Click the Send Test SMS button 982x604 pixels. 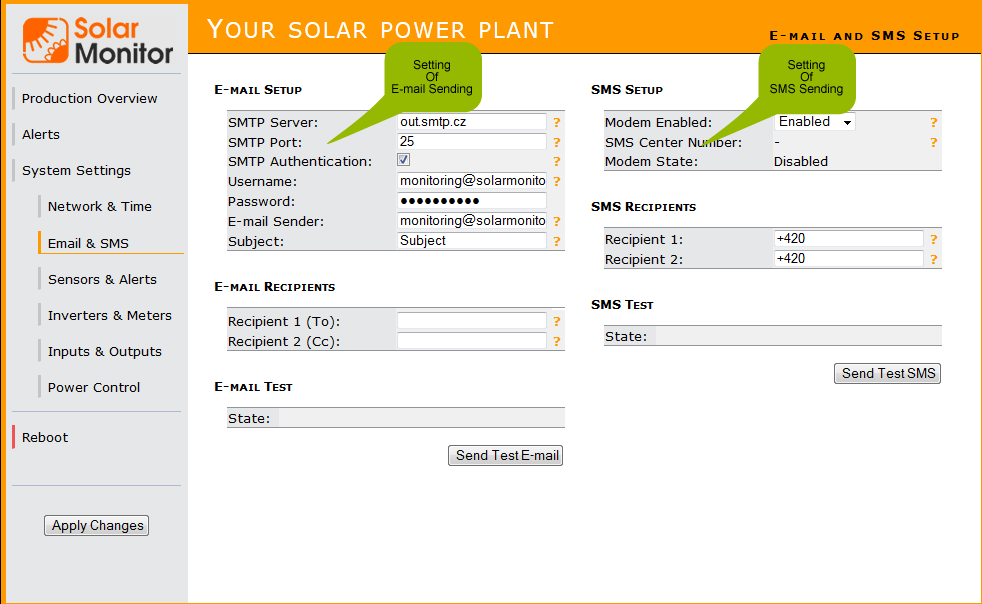(x=888, y=373)
